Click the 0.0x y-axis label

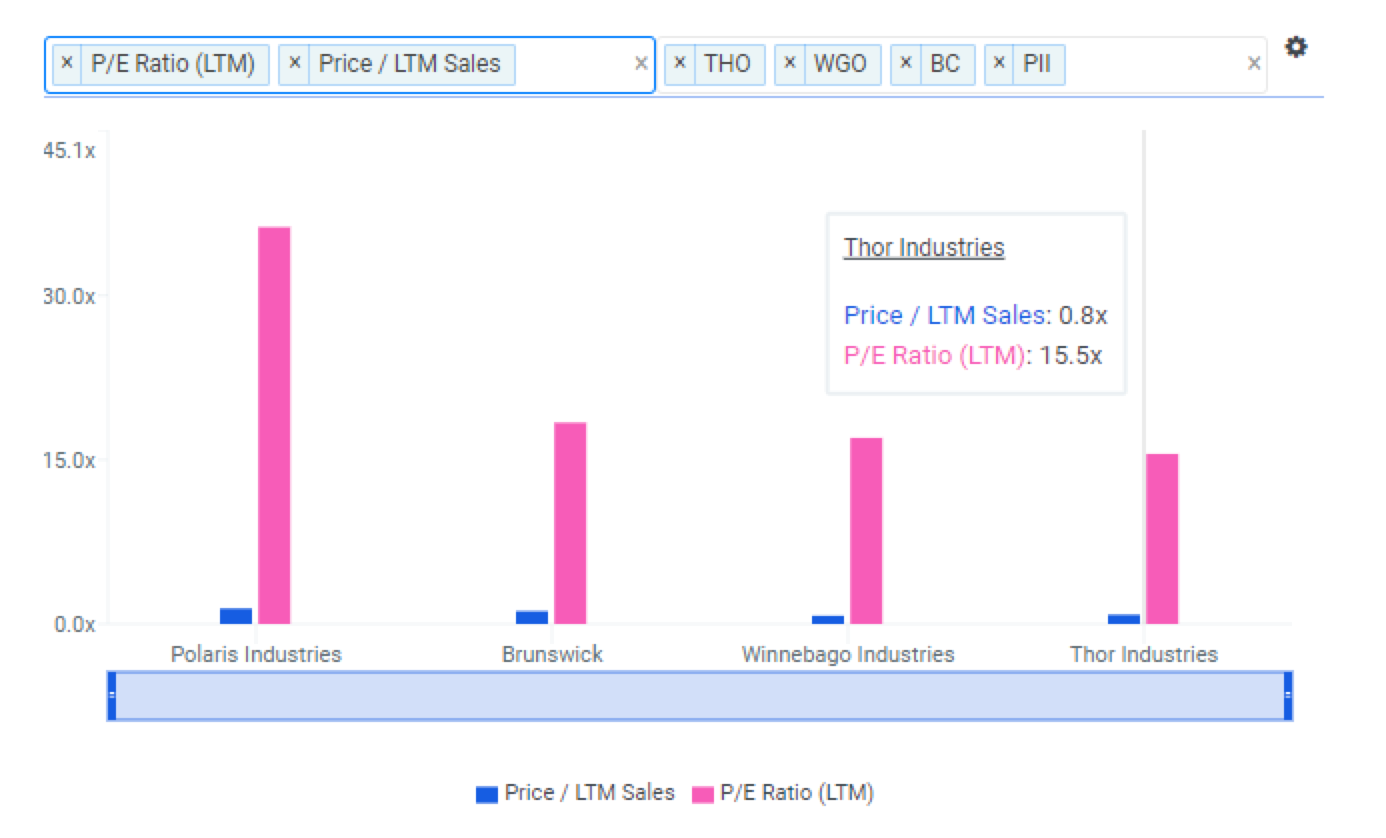click(x=74, y=625)
